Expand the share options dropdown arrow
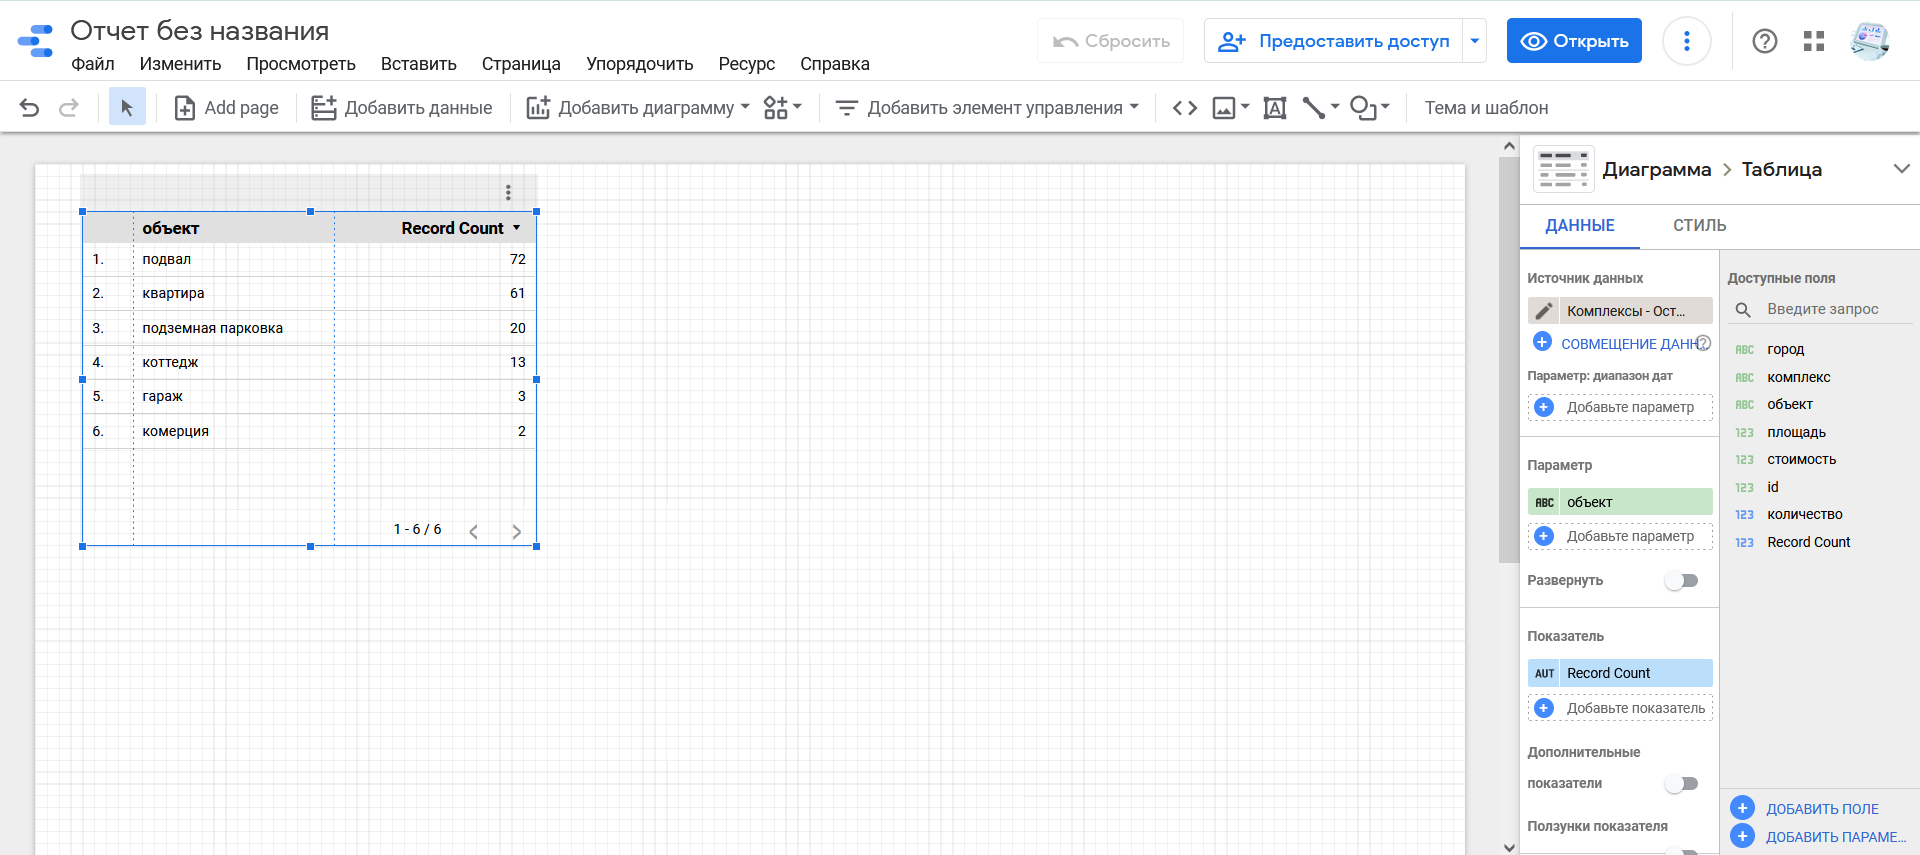The width and height of the screenshot is (1920, 855). 1474,41
